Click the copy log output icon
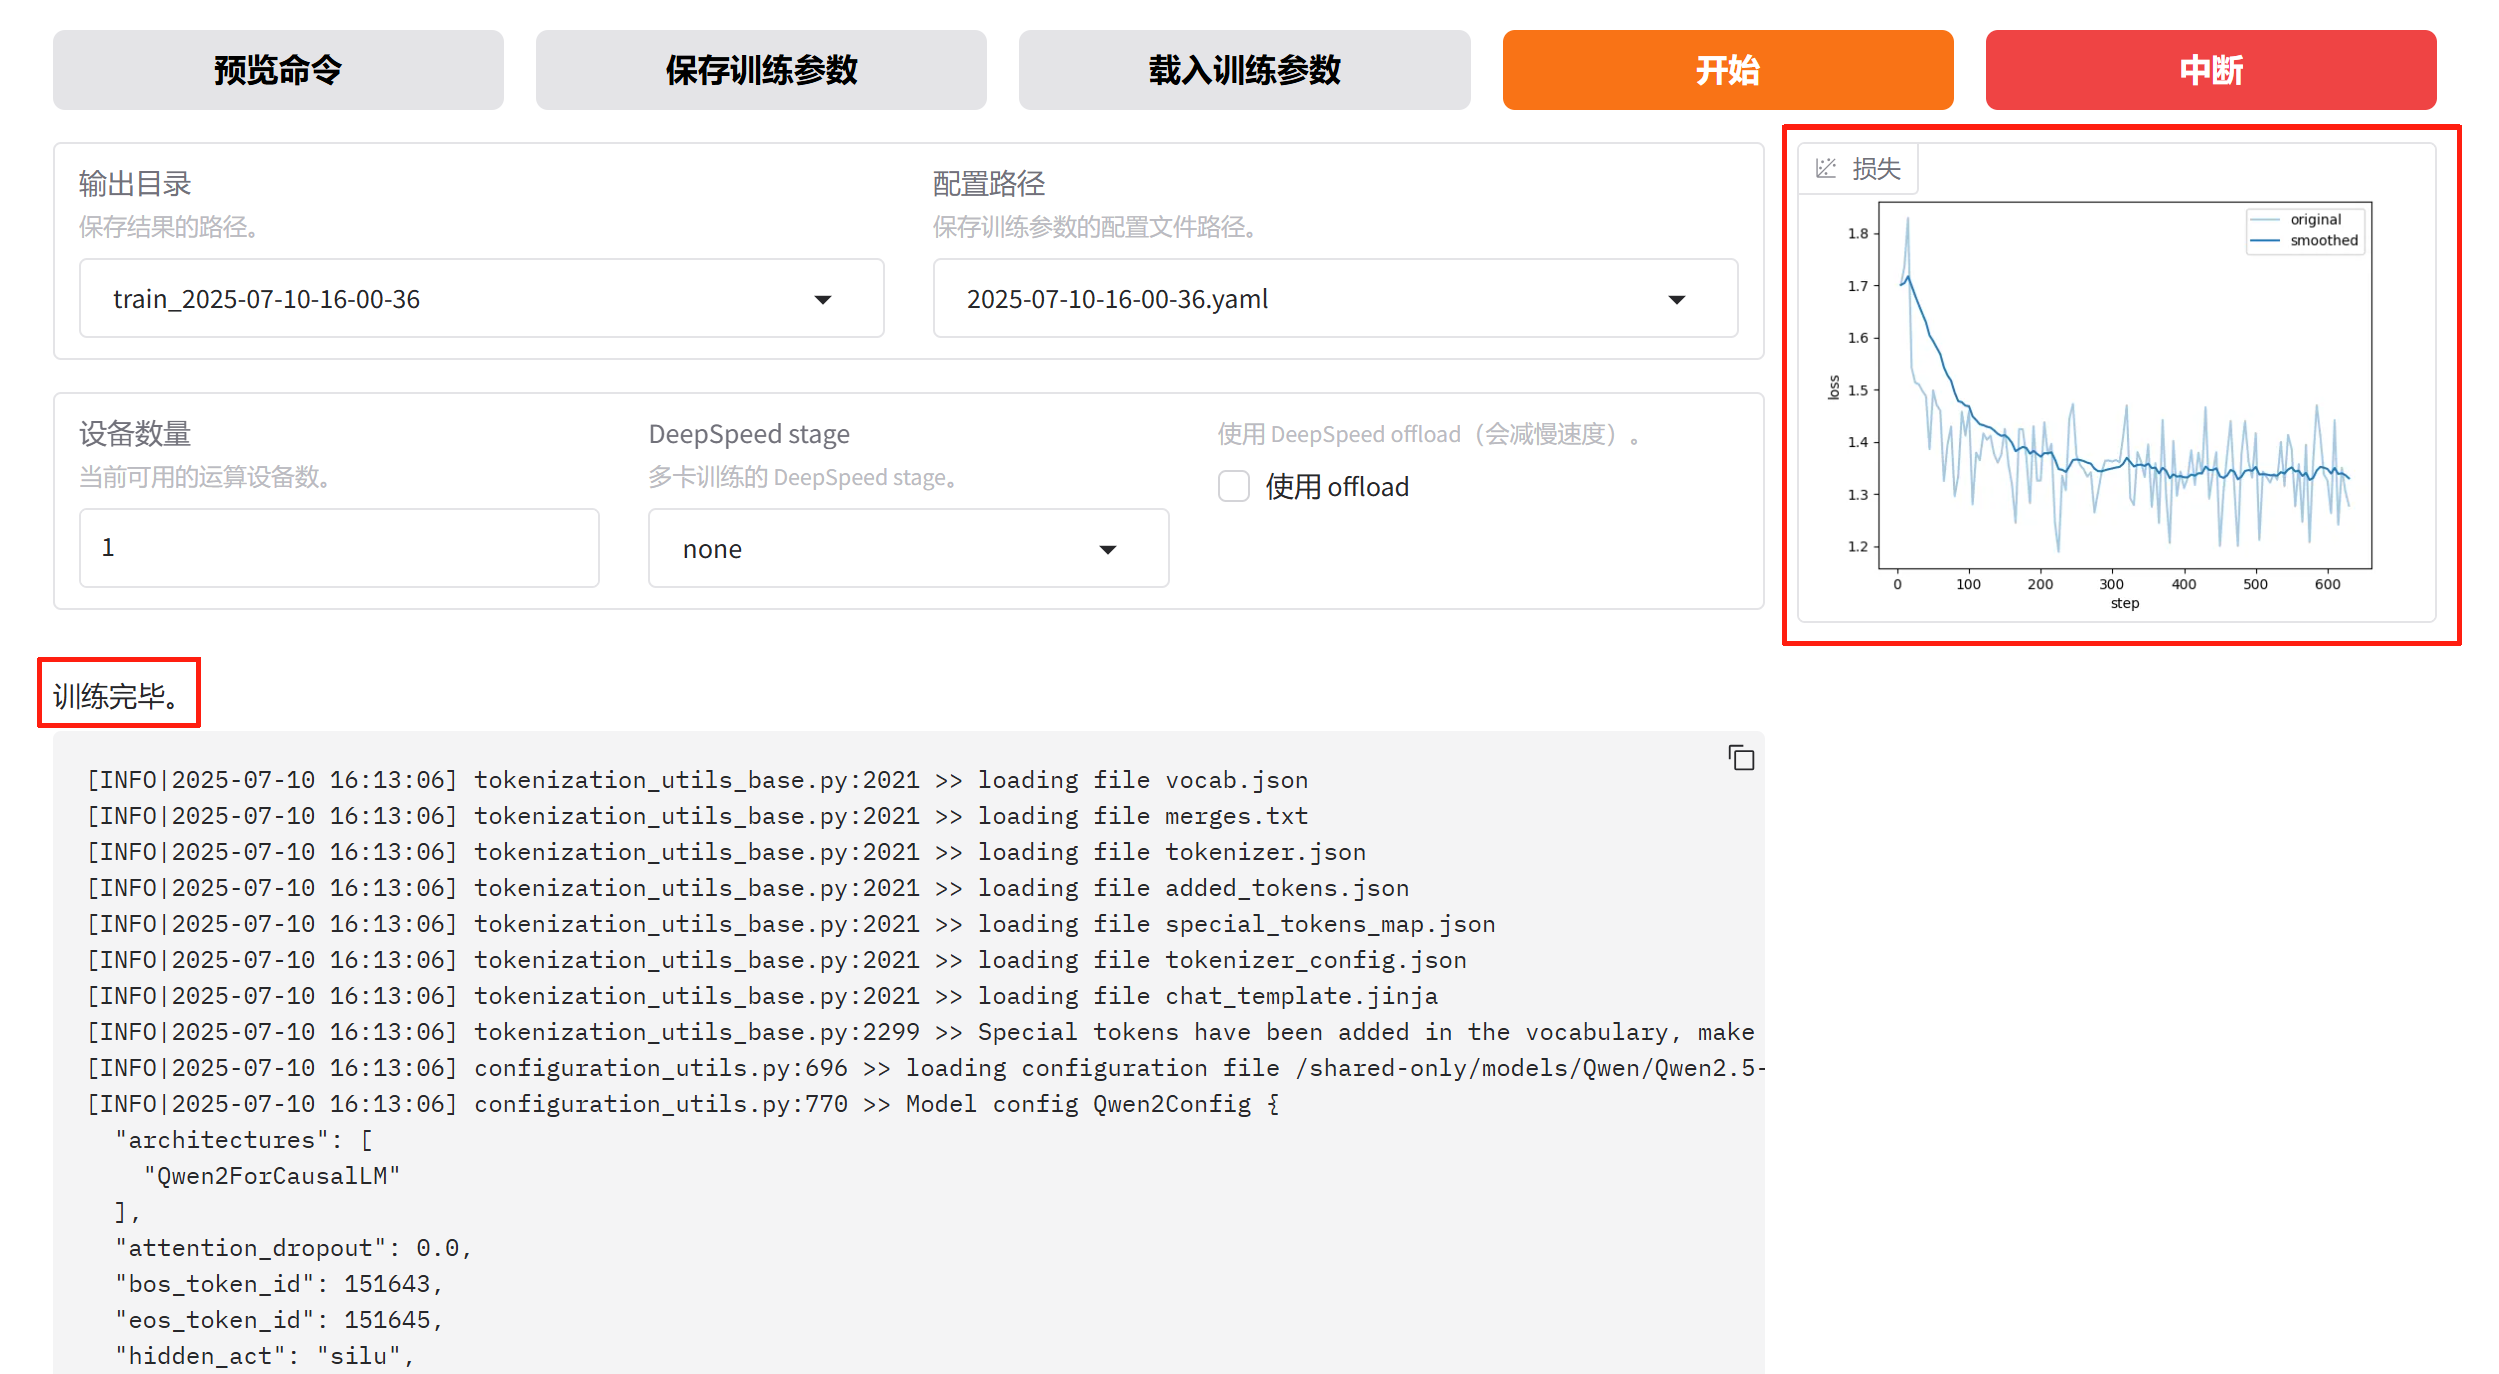Image resolution: width=2499 pixels, height=1374 pixels. [1740, 758]
